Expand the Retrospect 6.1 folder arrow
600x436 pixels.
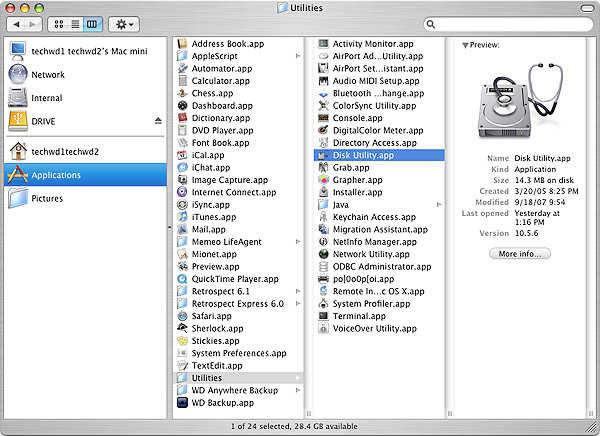297,291
